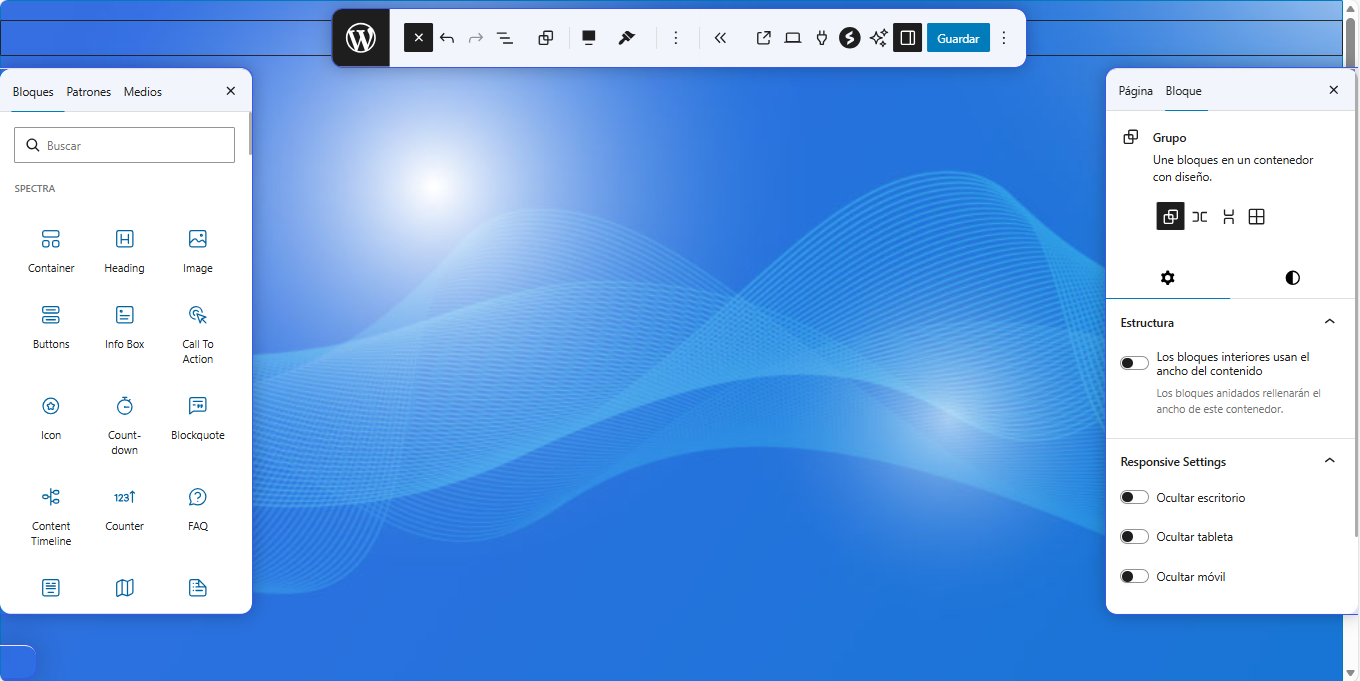Toggle Ocultar tableta
Viewport: 1360px width, 681px height.
coord(1134,537)
